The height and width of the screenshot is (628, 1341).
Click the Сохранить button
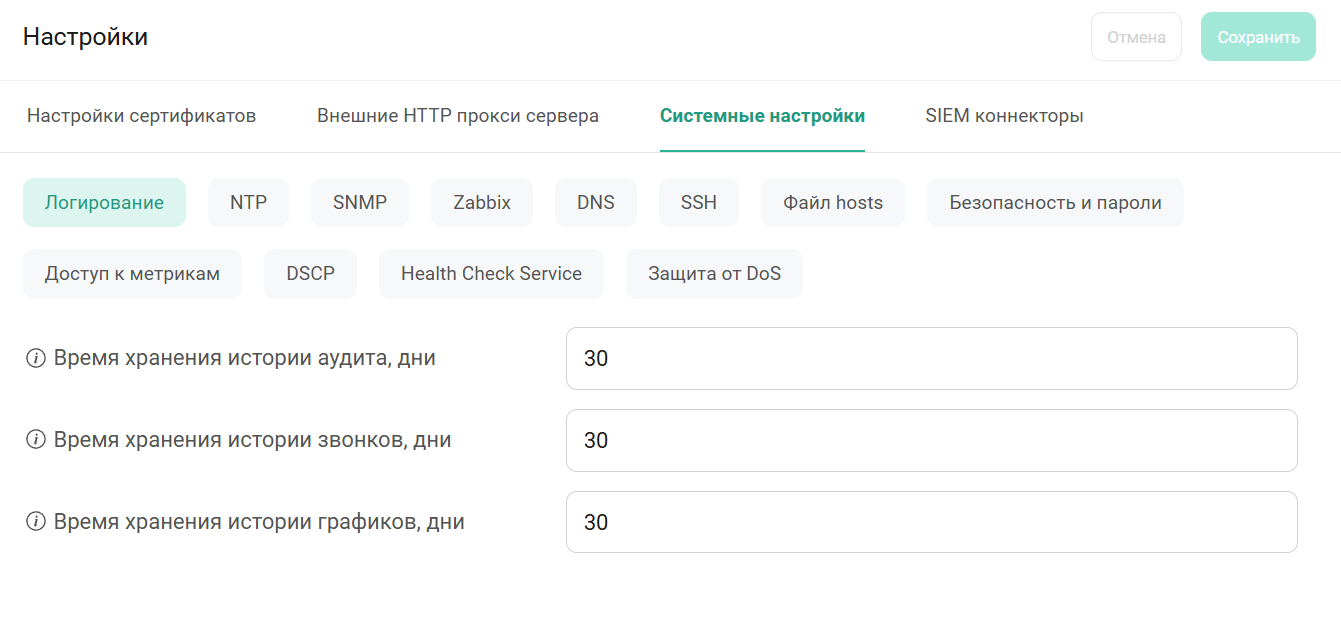pyautogui.click(x=1258, y=37)
